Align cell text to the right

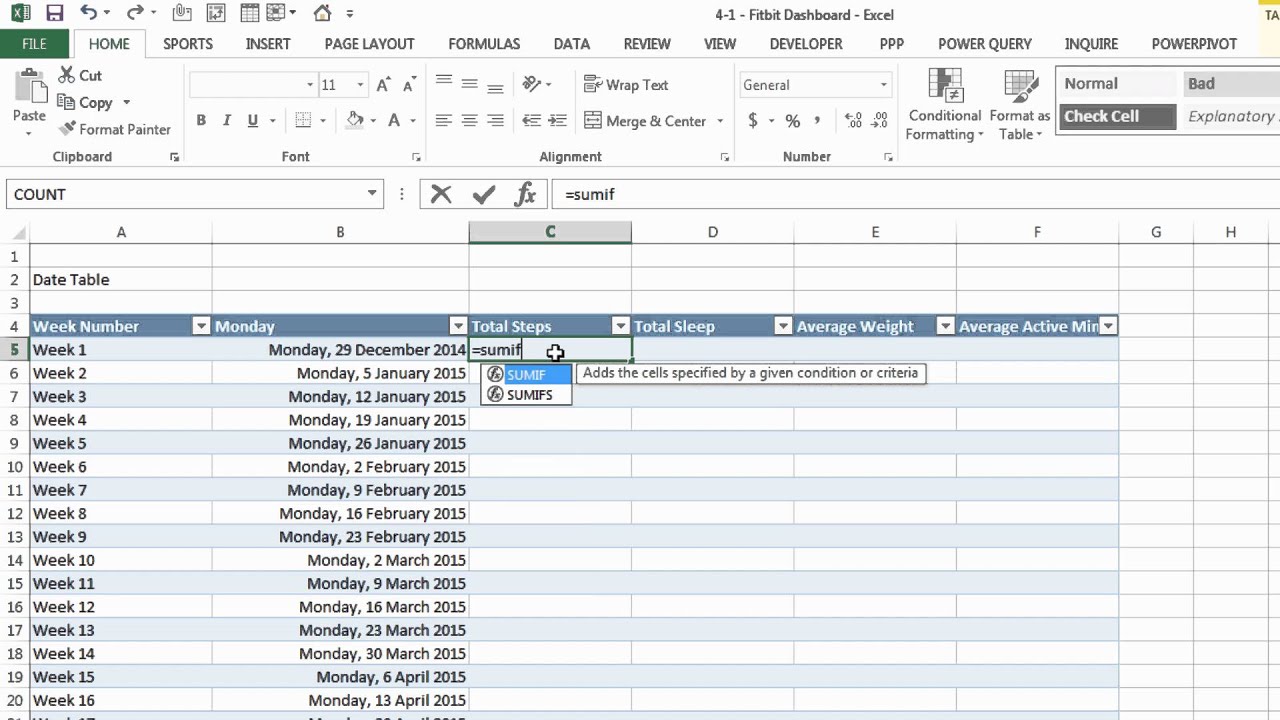[x=495, y=121]
